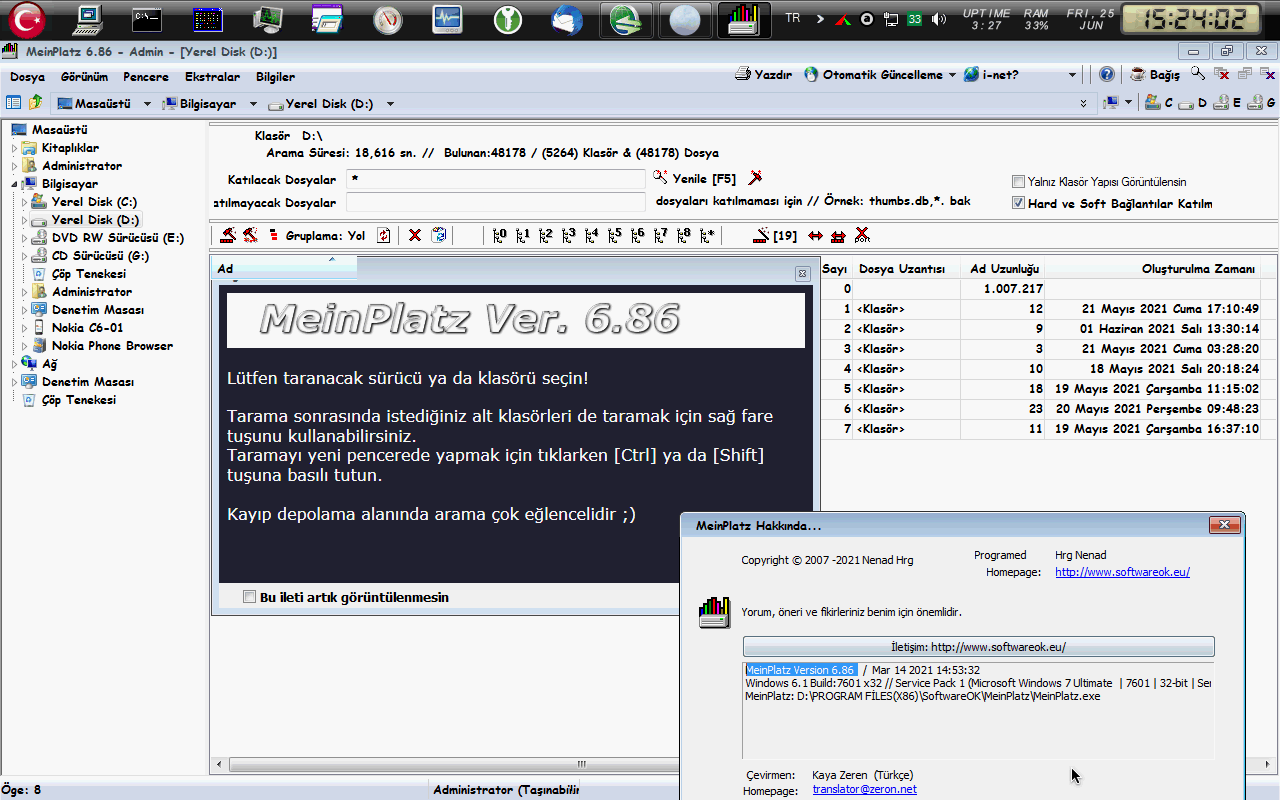Check Bu ileti artık görüntülenmesin
Screen dimensions: 1280x800
250,597
